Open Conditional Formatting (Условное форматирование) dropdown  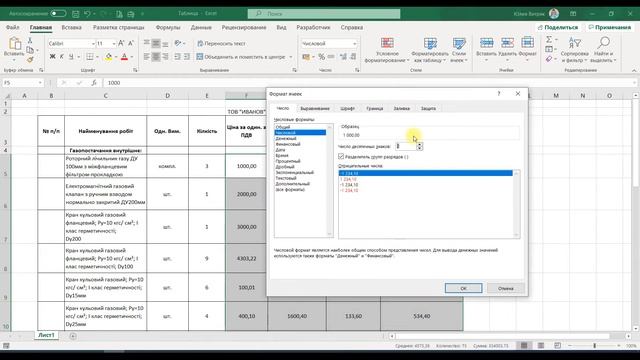(387, 50)
